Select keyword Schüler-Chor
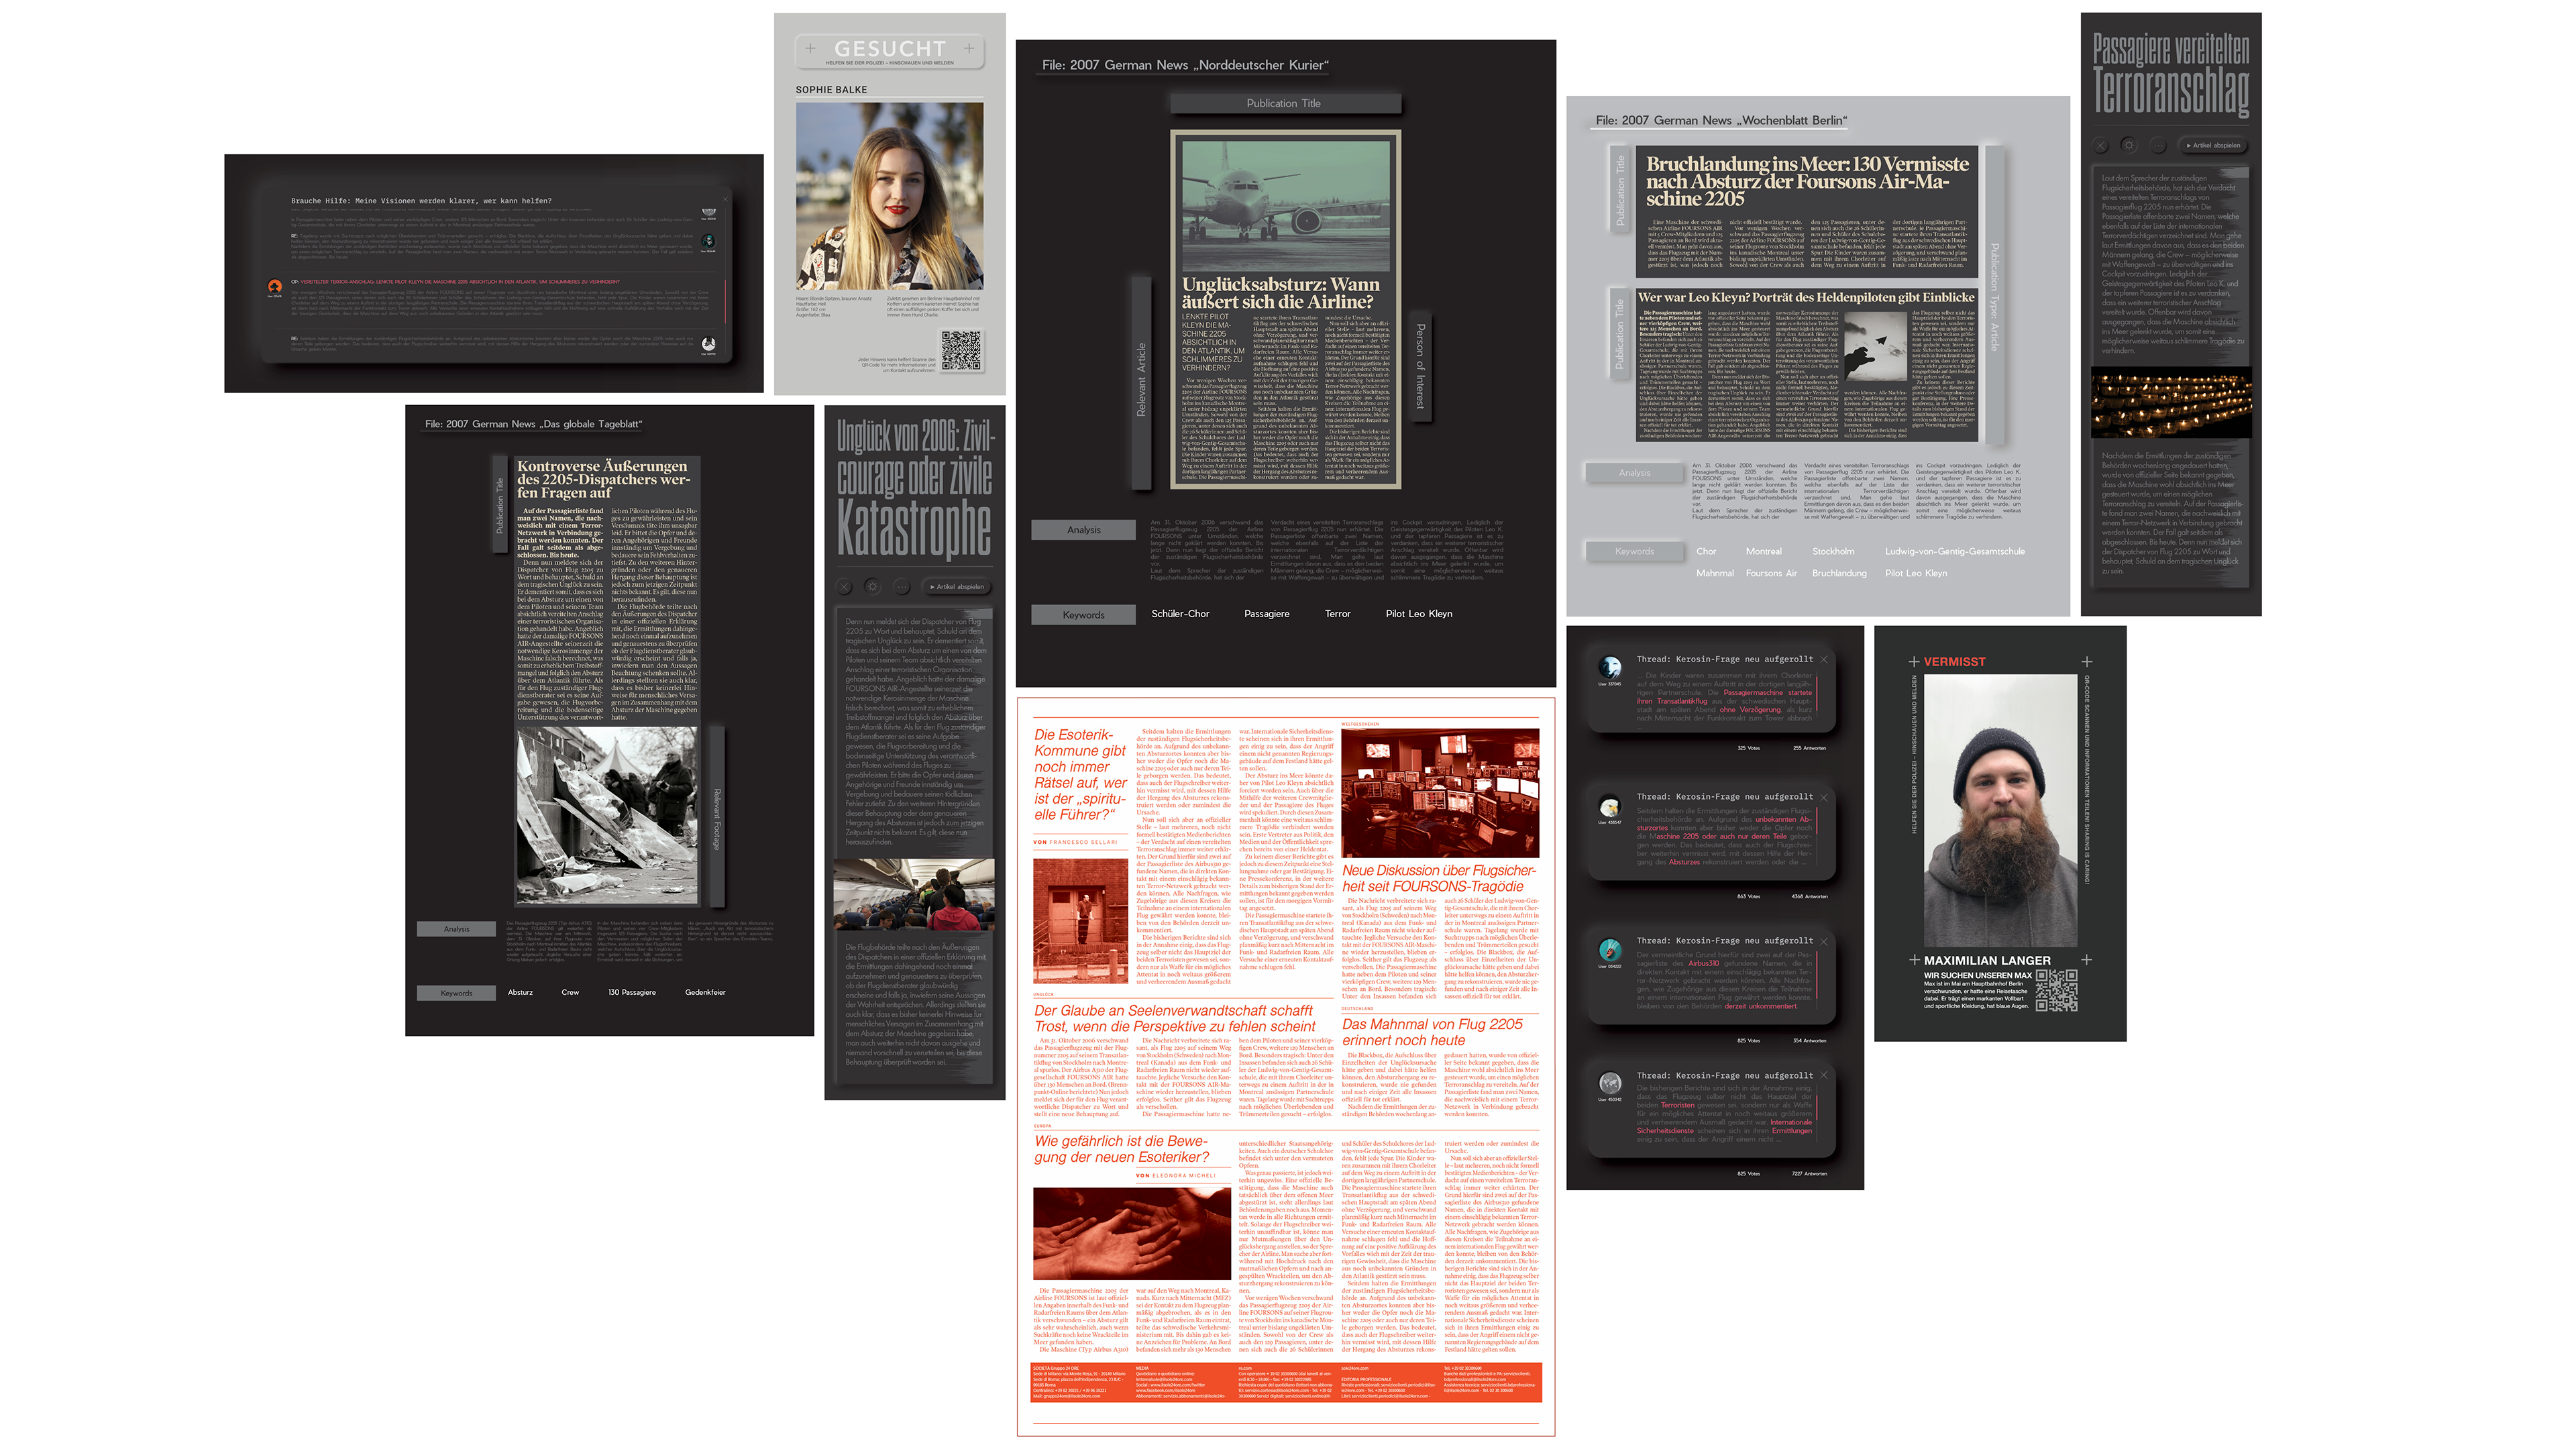Screen dimensions: 2576x1449 point(1180,614)
